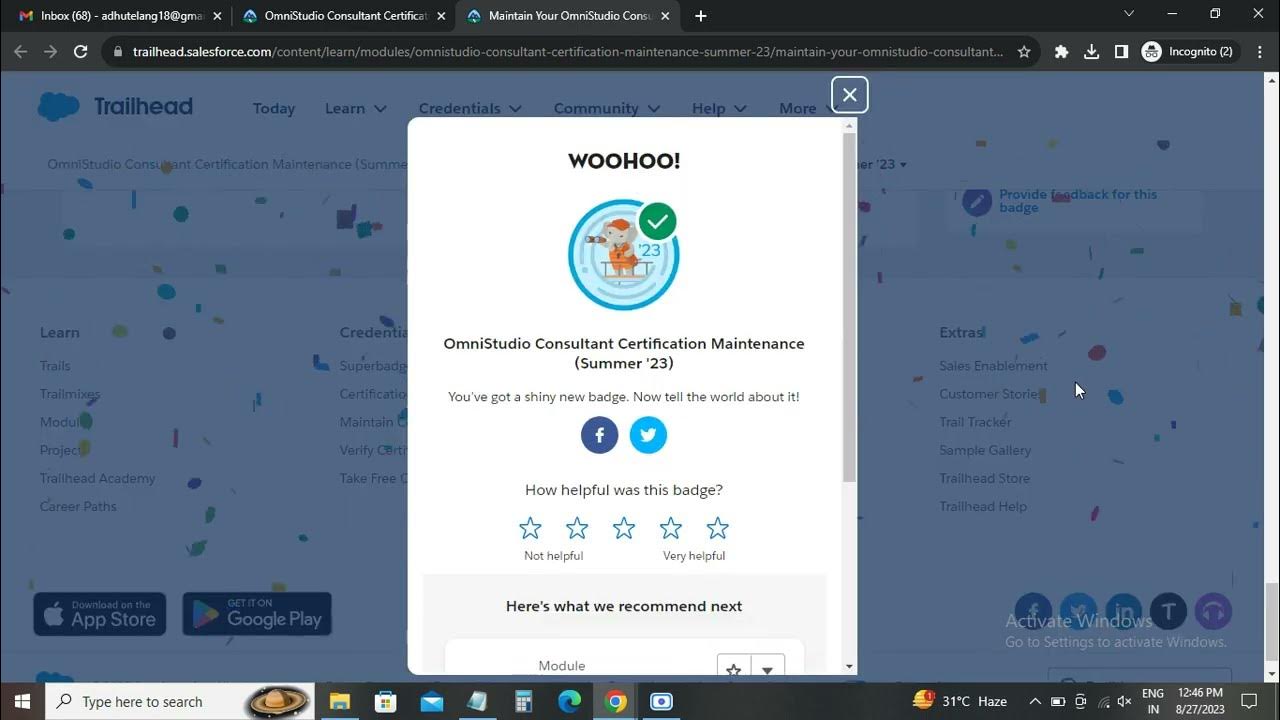
Task: Open Today in Trailhead navigation
Action: click(274, 108)
